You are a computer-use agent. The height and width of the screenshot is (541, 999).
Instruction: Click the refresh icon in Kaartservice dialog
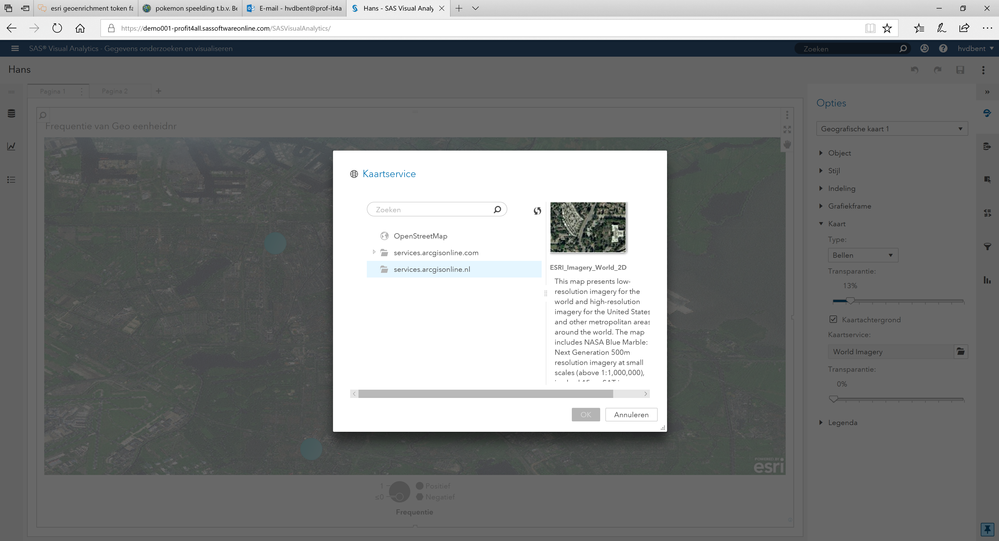coord(537,211)
